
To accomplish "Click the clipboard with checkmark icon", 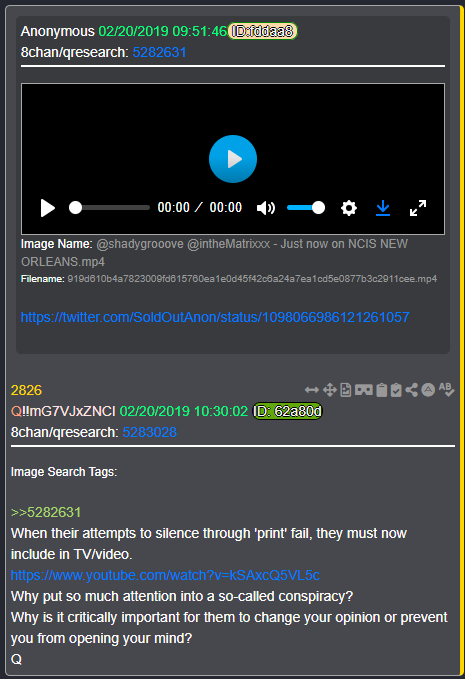I will [x=396, y=390].
